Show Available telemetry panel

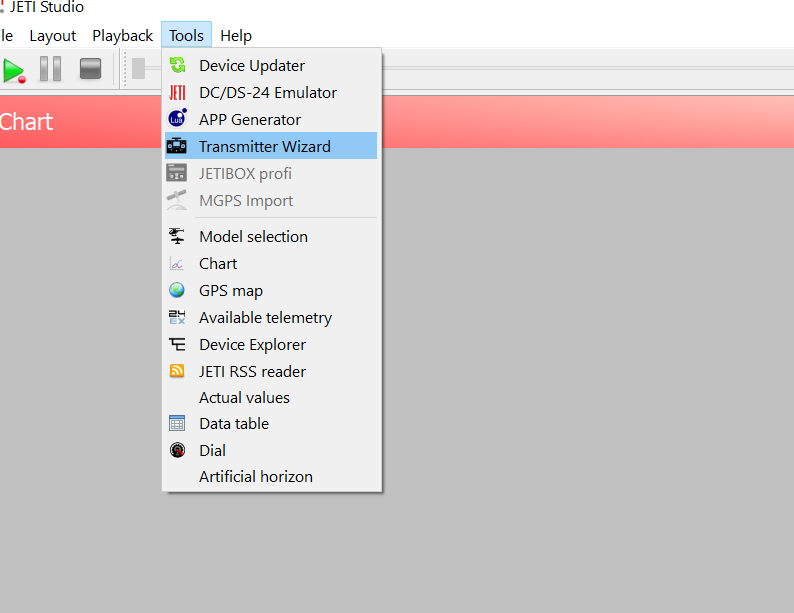coord(271,317)
